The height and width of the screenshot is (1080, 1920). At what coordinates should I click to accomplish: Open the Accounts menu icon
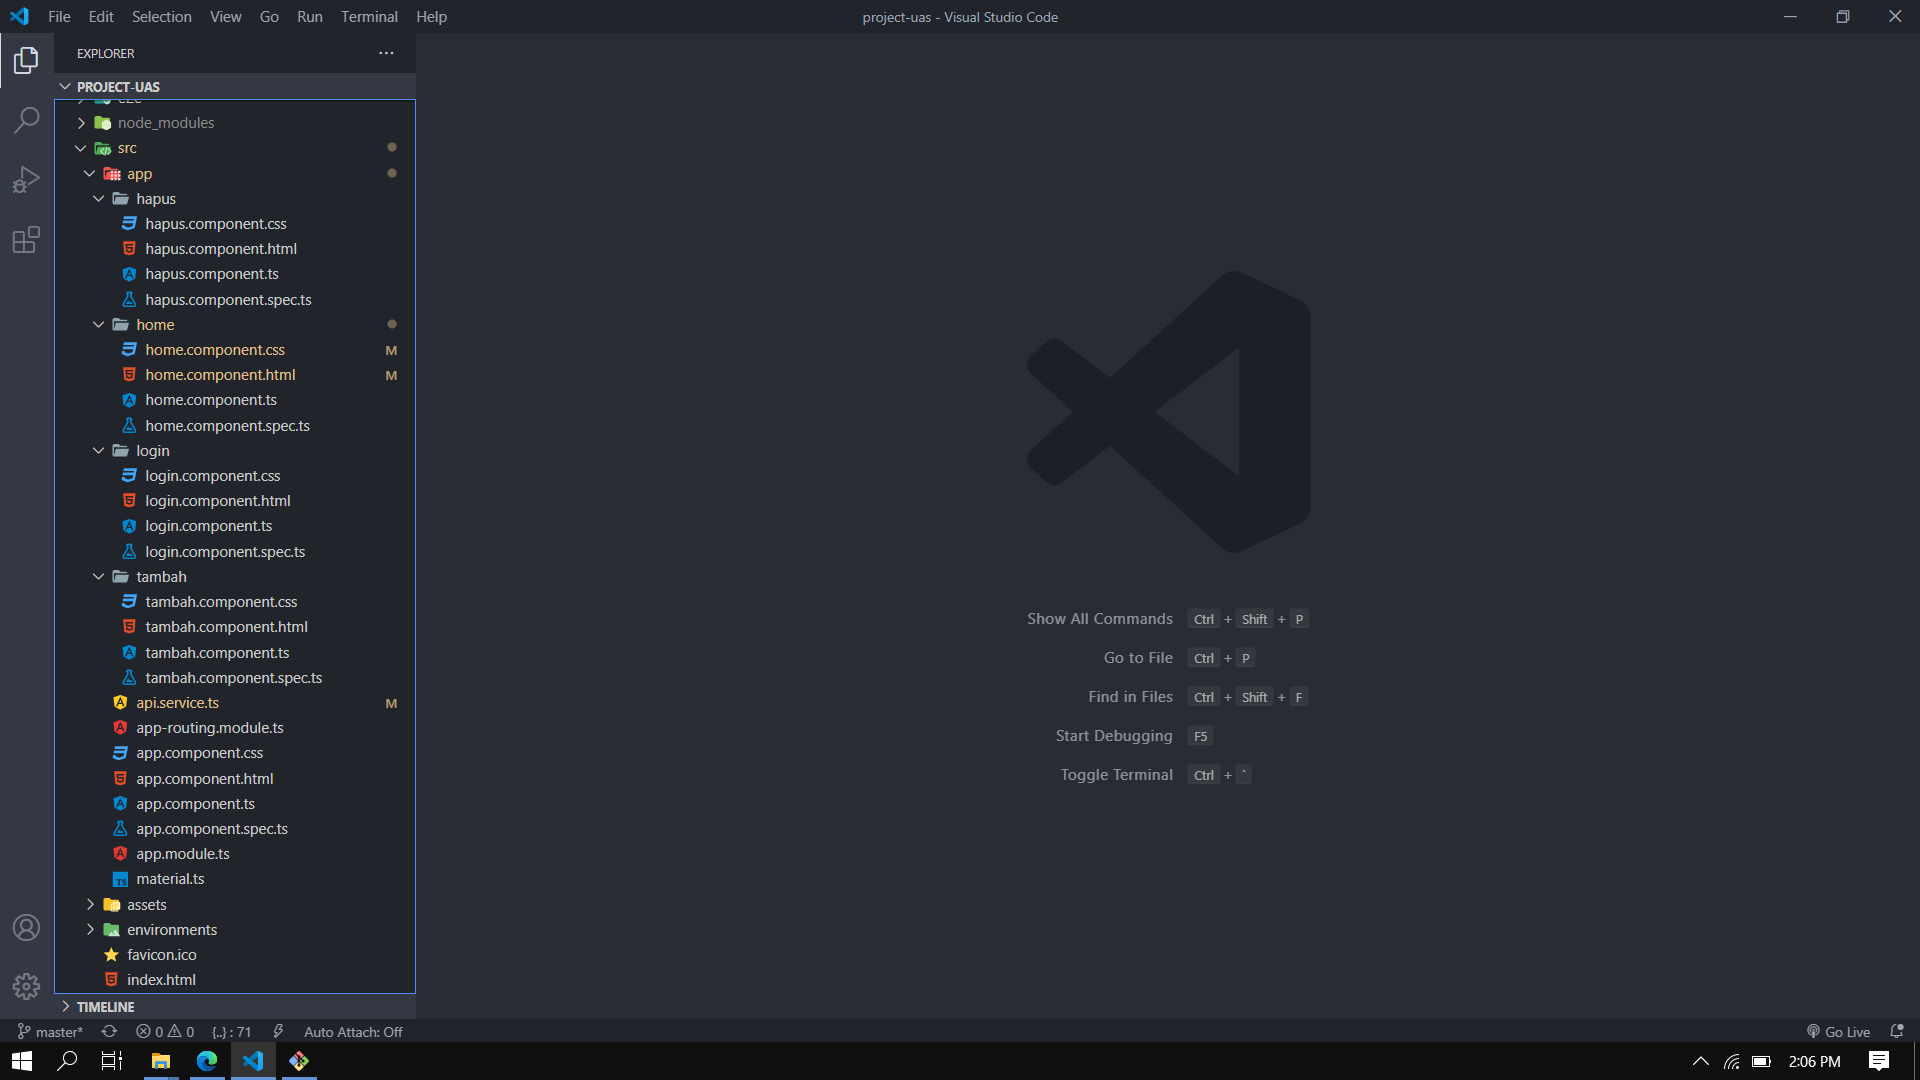(x=27, y=927)
